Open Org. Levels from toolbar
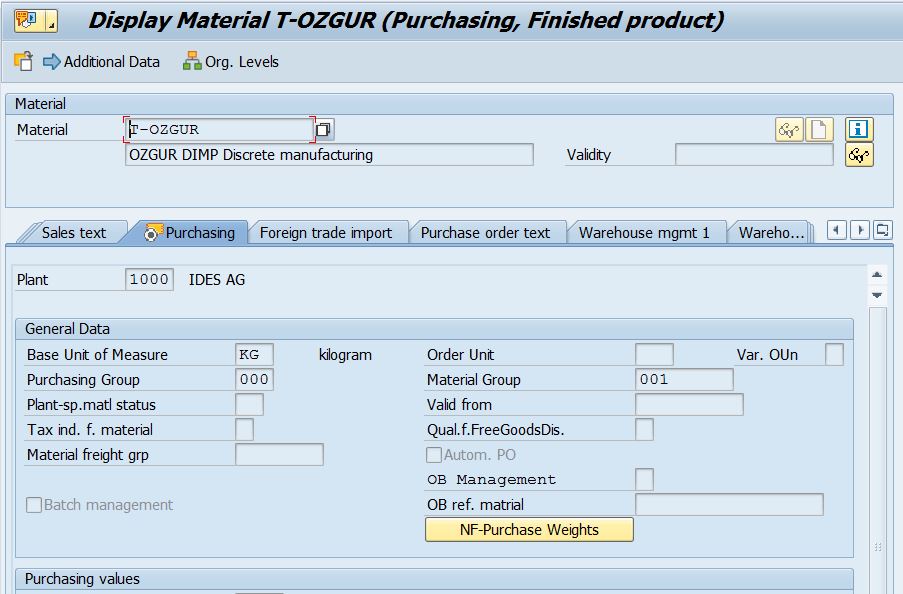Image resolution: width=903 pixels, height=594 pixels. pos(230,62)
